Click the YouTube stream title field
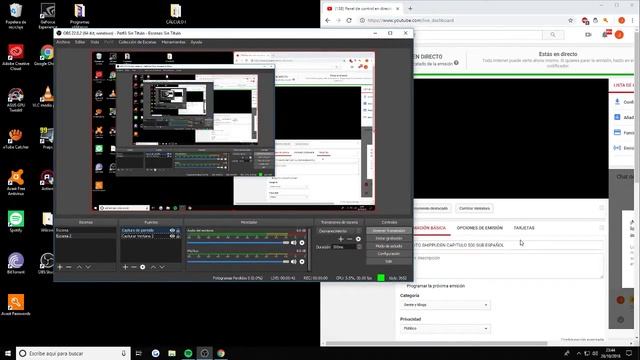 (x=508, y=245)
